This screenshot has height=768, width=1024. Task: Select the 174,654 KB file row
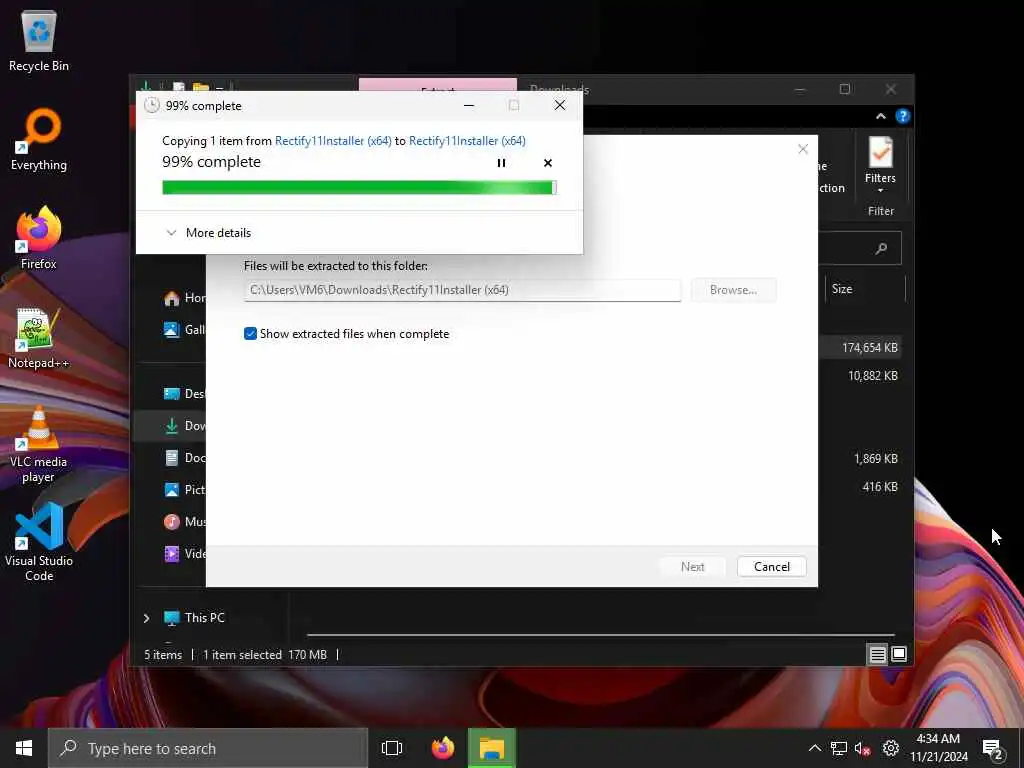pos(869,347)
